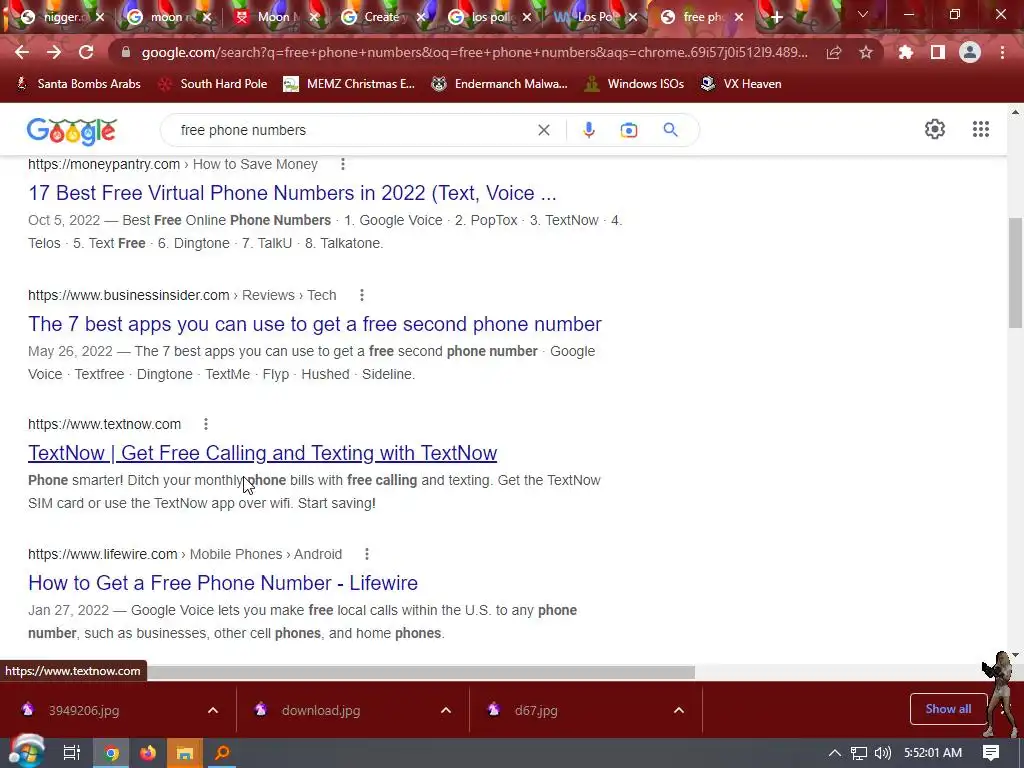Expand options for d67.jpg download

(679, 711)
